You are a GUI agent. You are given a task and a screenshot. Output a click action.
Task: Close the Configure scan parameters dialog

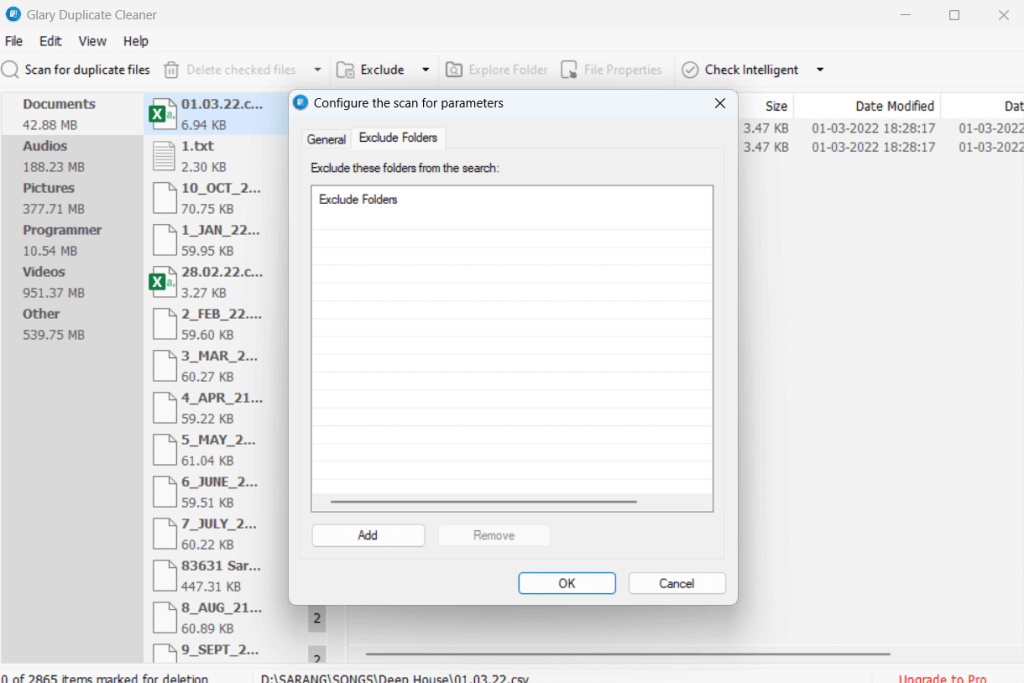[x=720, y=103]
